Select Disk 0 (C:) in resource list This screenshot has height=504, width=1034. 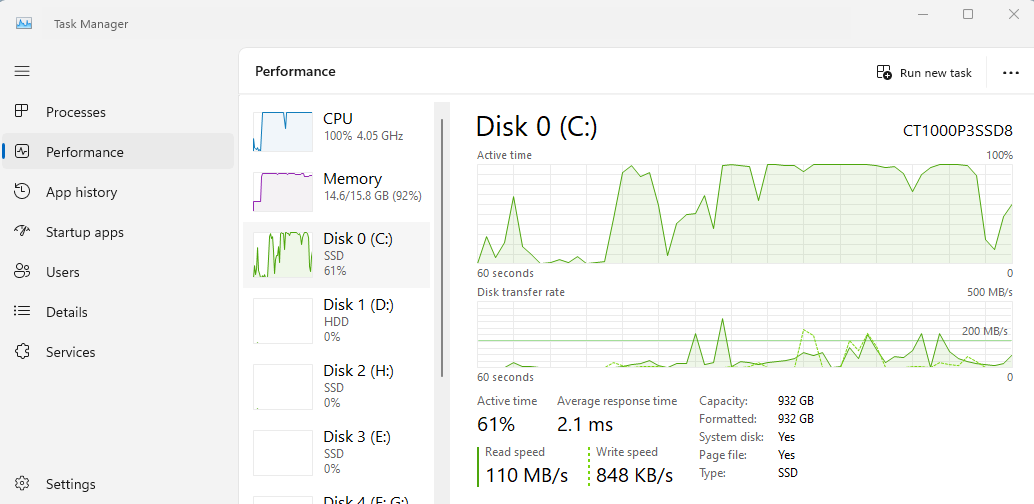pyautogui.click(x=336, y=254)
